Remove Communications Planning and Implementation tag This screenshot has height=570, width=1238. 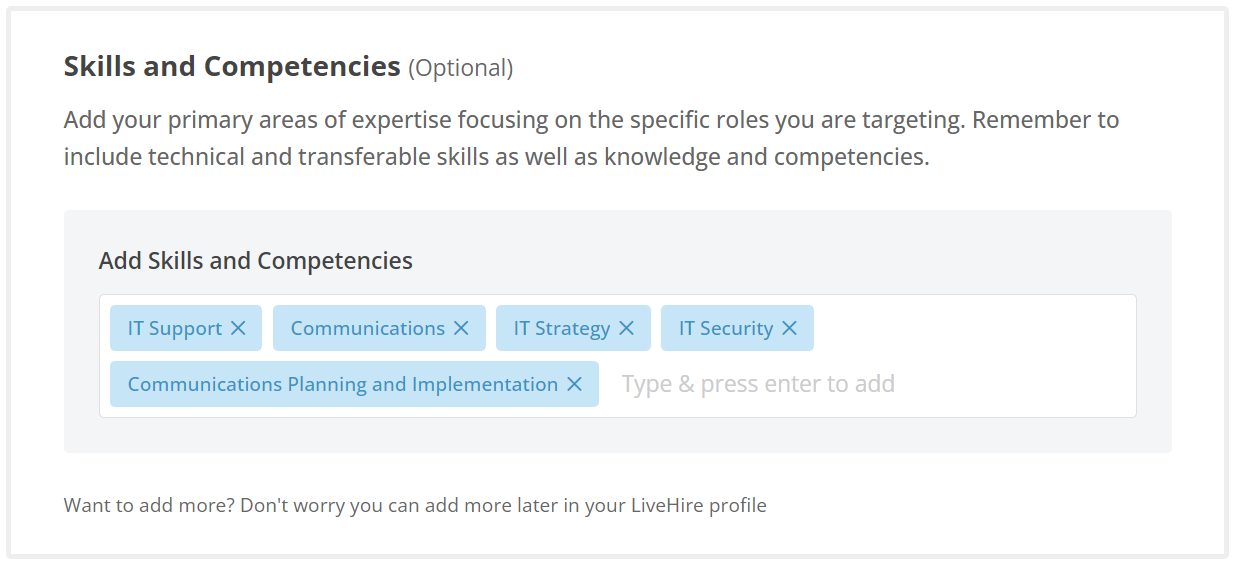(x=574, y=384)
